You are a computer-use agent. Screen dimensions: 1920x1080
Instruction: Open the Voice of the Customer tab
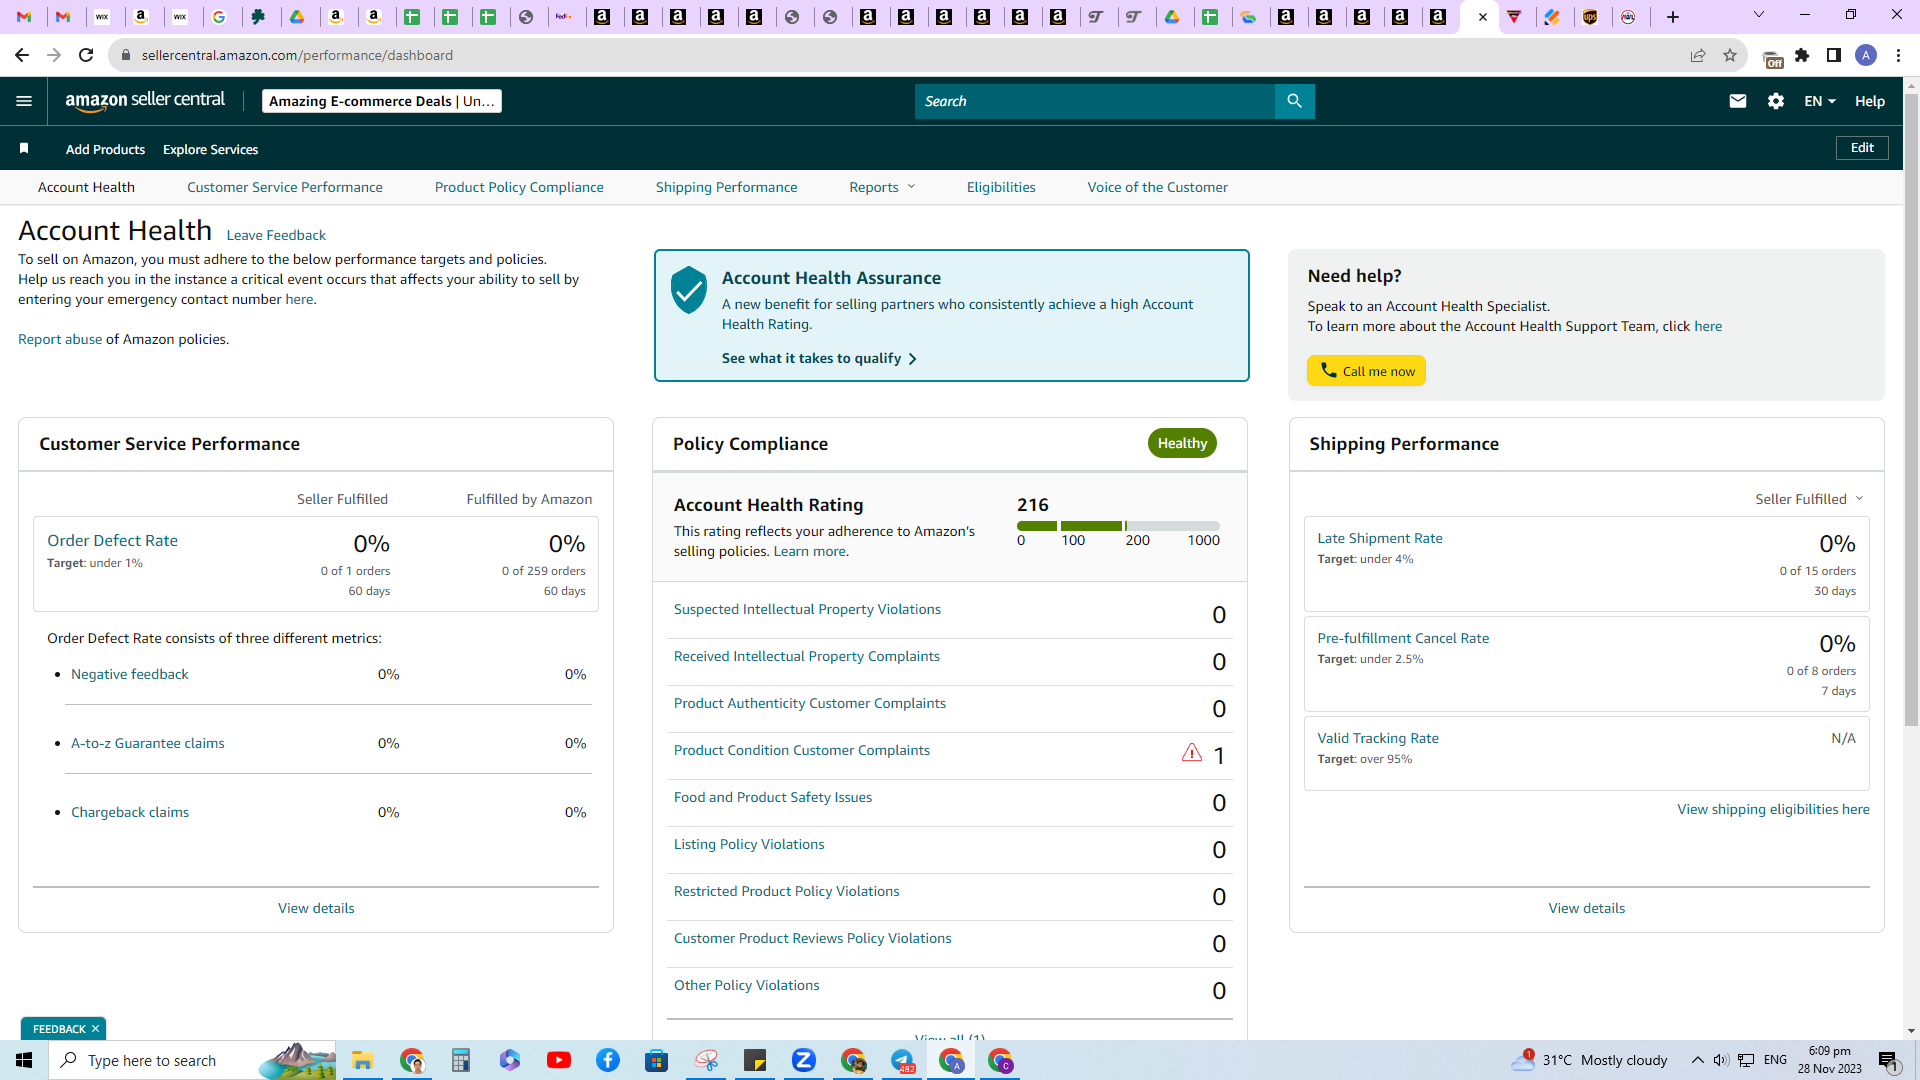click(x=1158, y=187)
